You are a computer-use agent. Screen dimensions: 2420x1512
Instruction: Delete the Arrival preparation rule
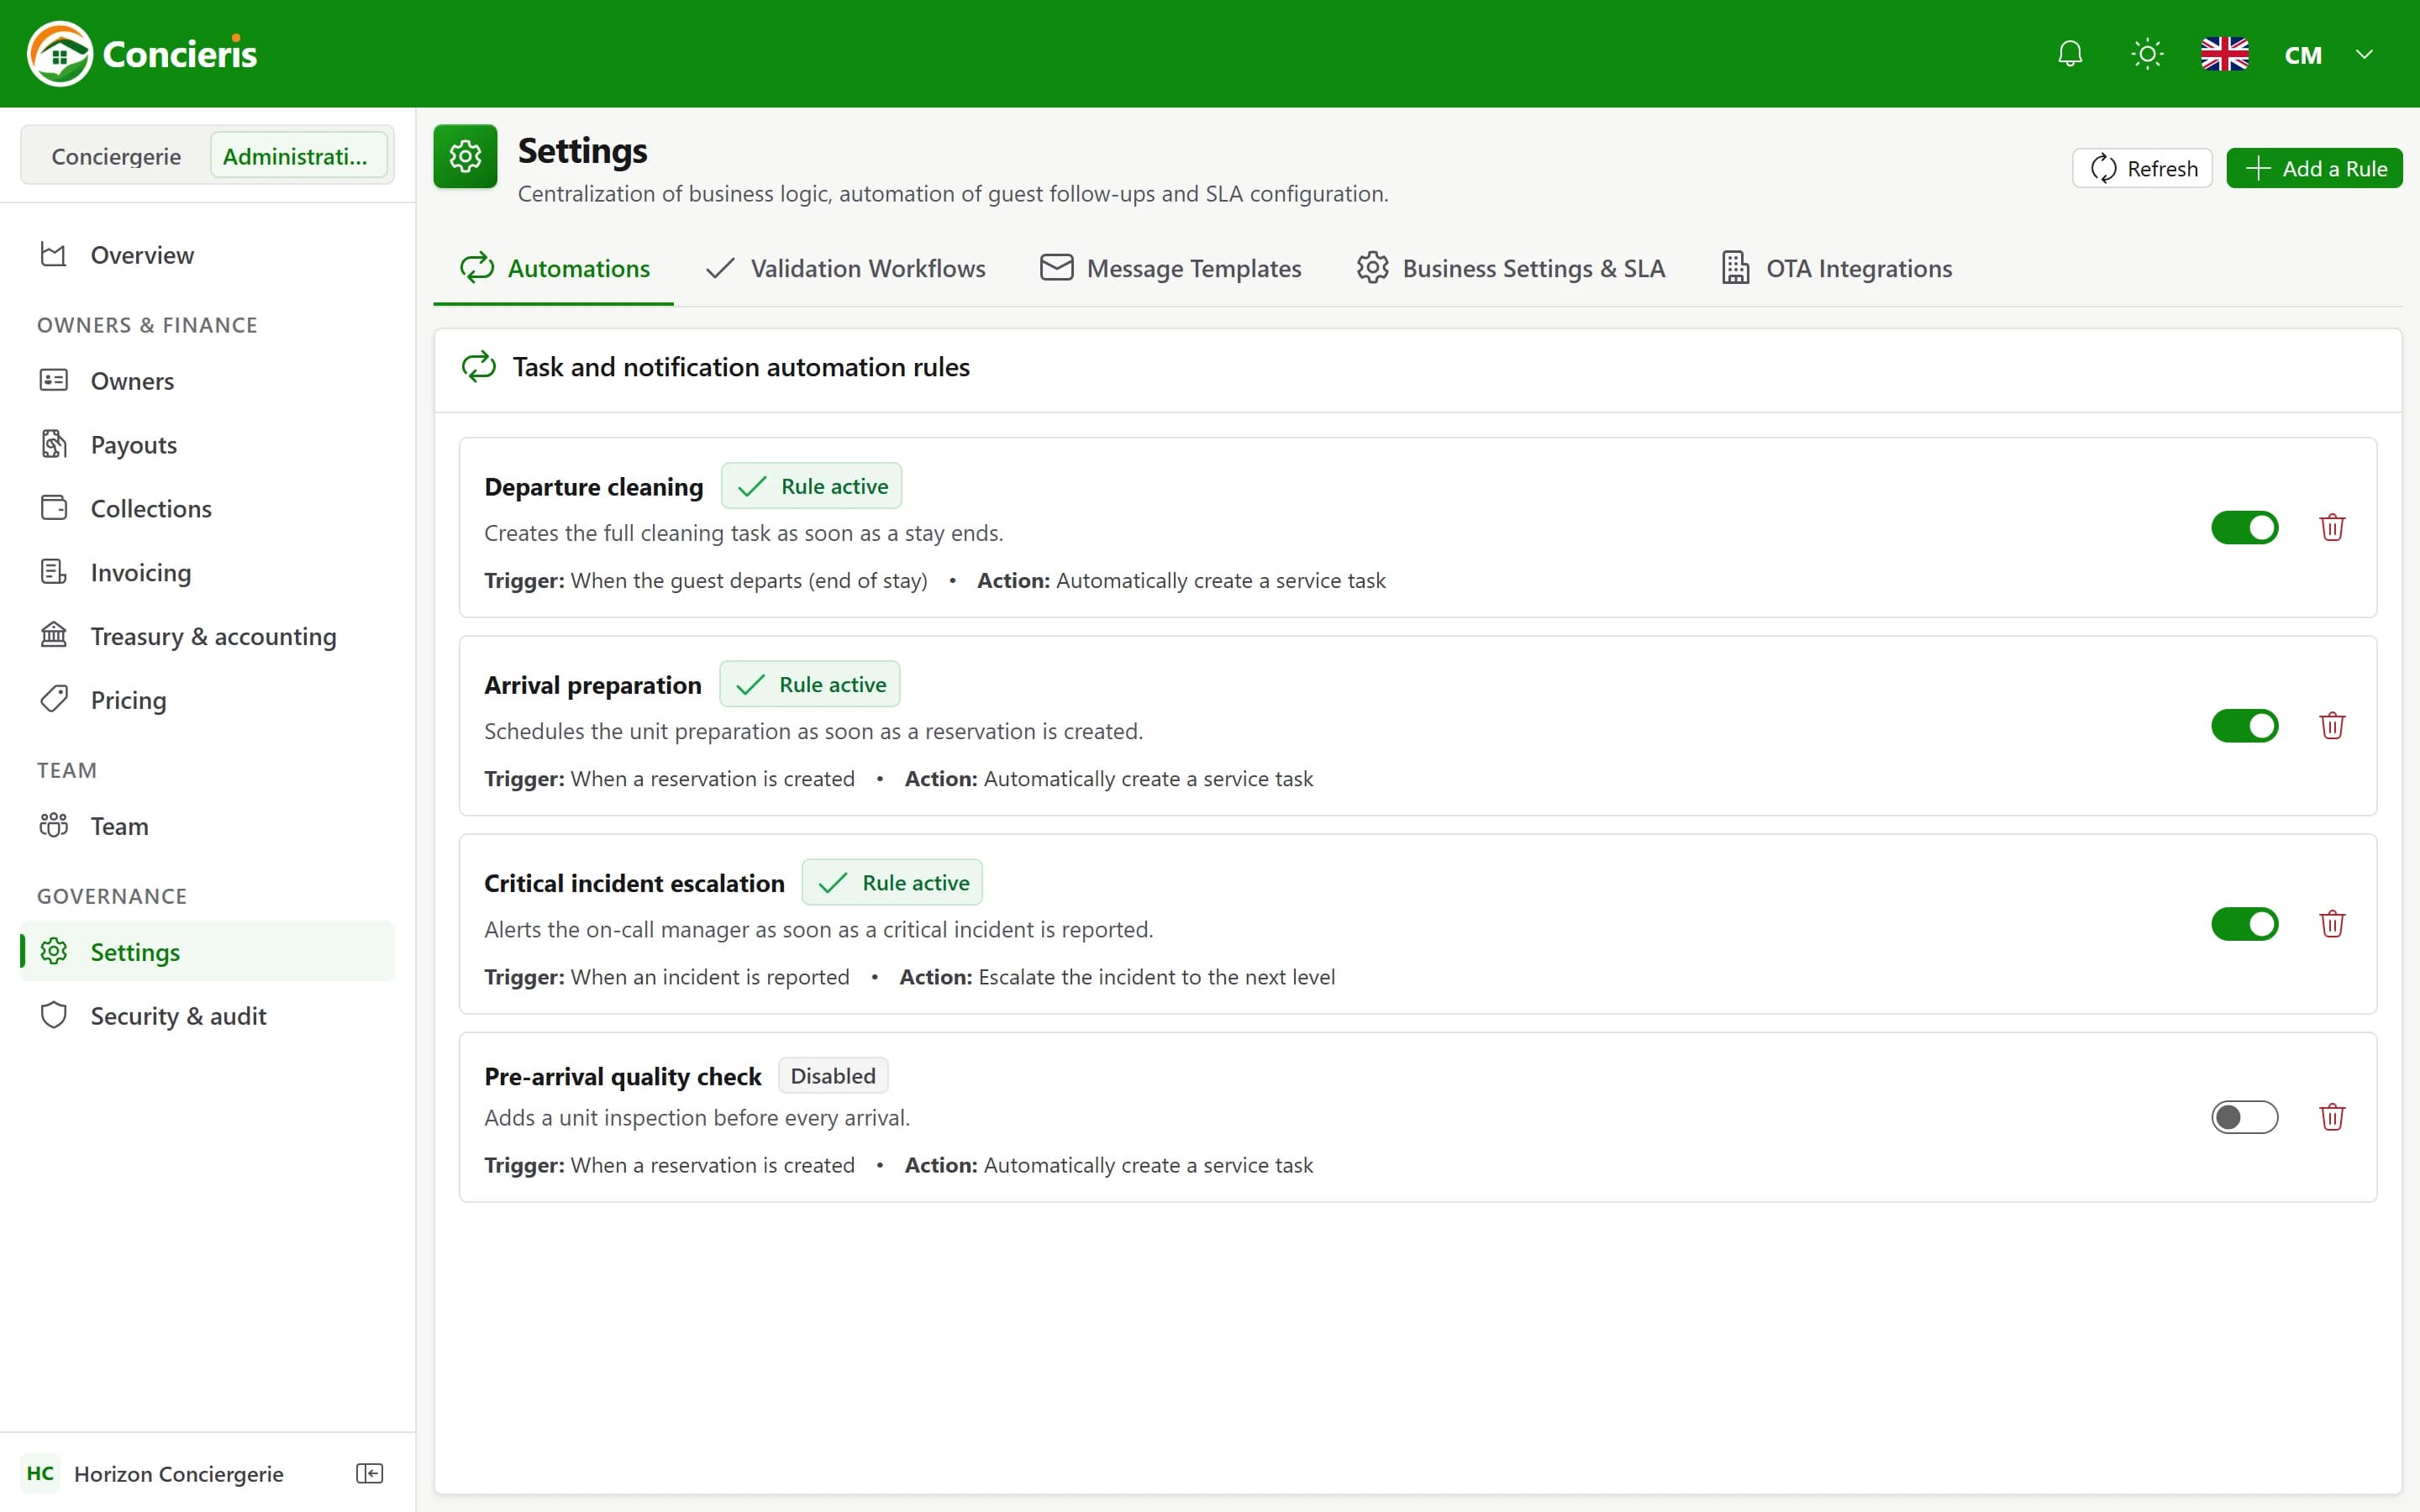(x=2332, y=725)
